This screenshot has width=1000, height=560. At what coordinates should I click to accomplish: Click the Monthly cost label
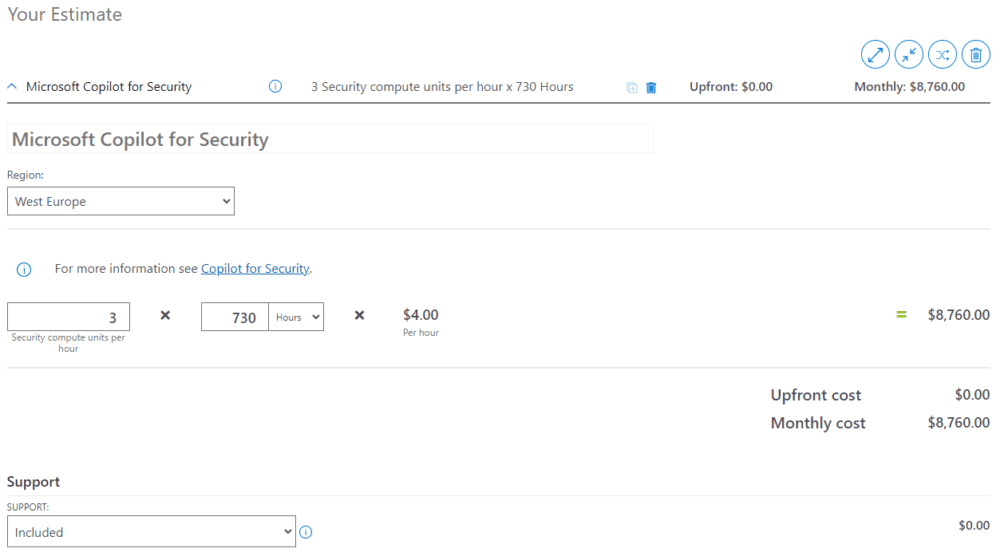point(818,423)
